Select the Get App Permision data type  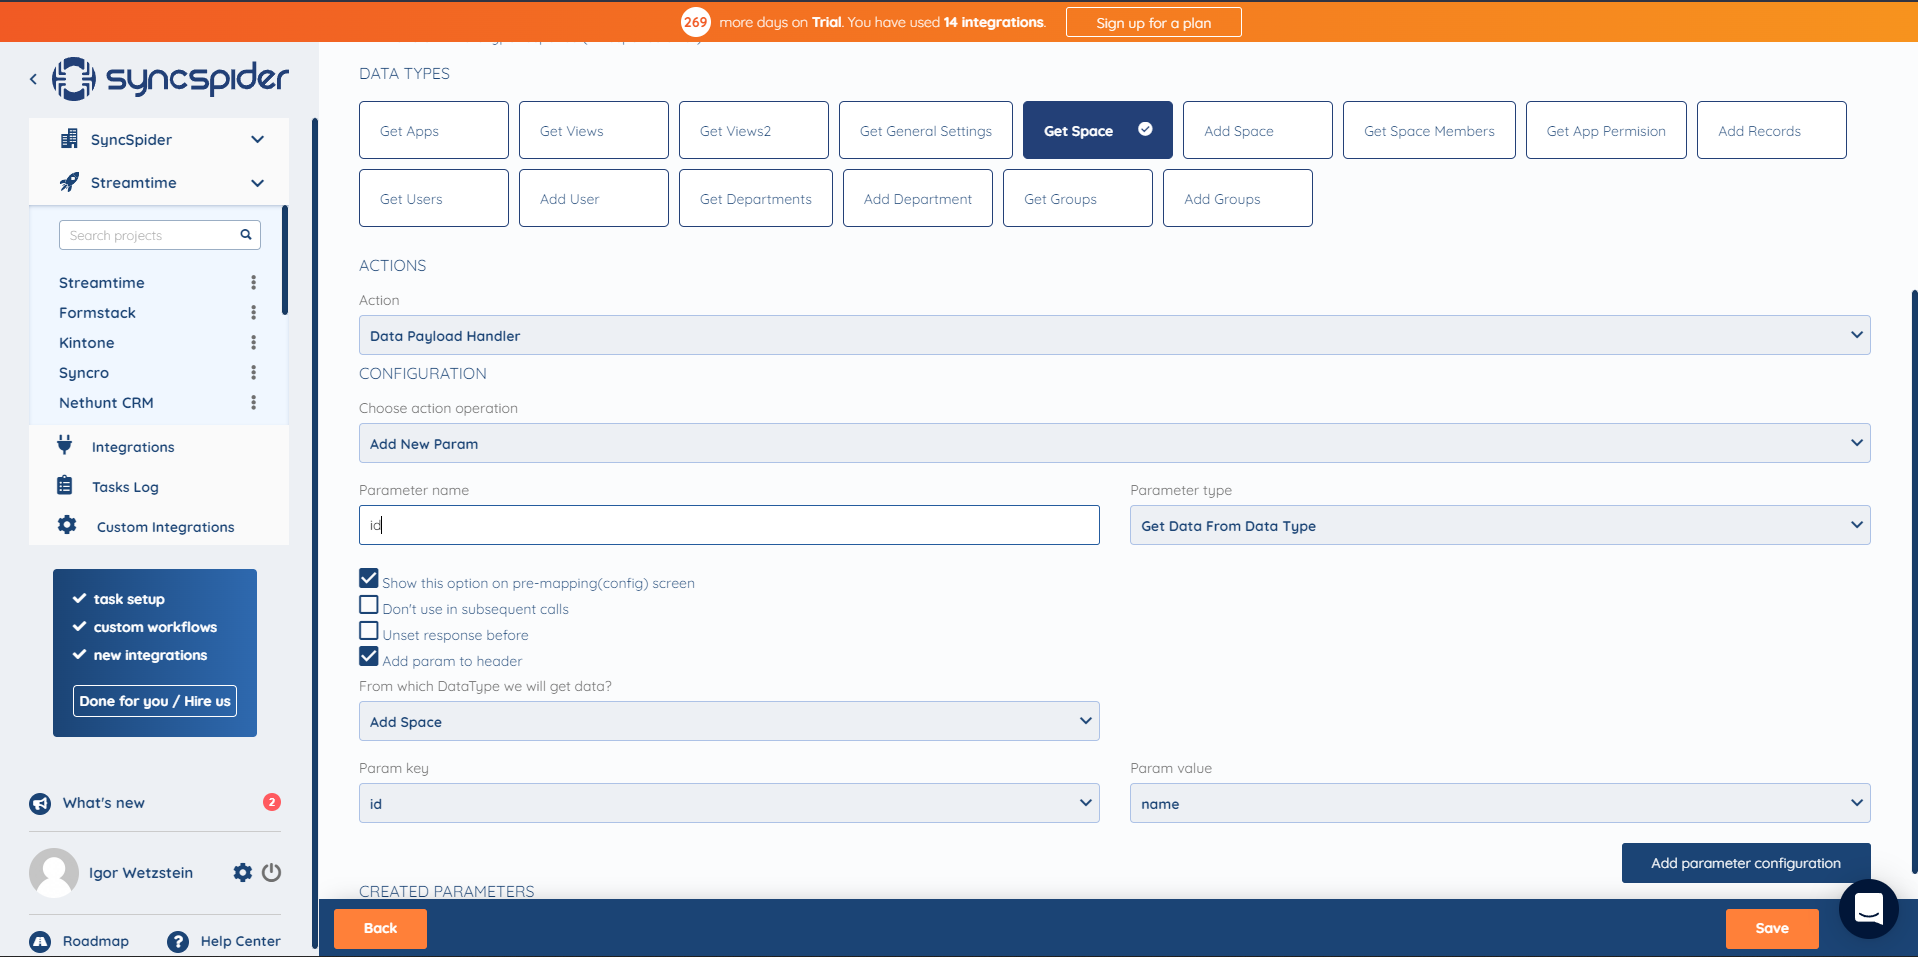pos(1606,130)
